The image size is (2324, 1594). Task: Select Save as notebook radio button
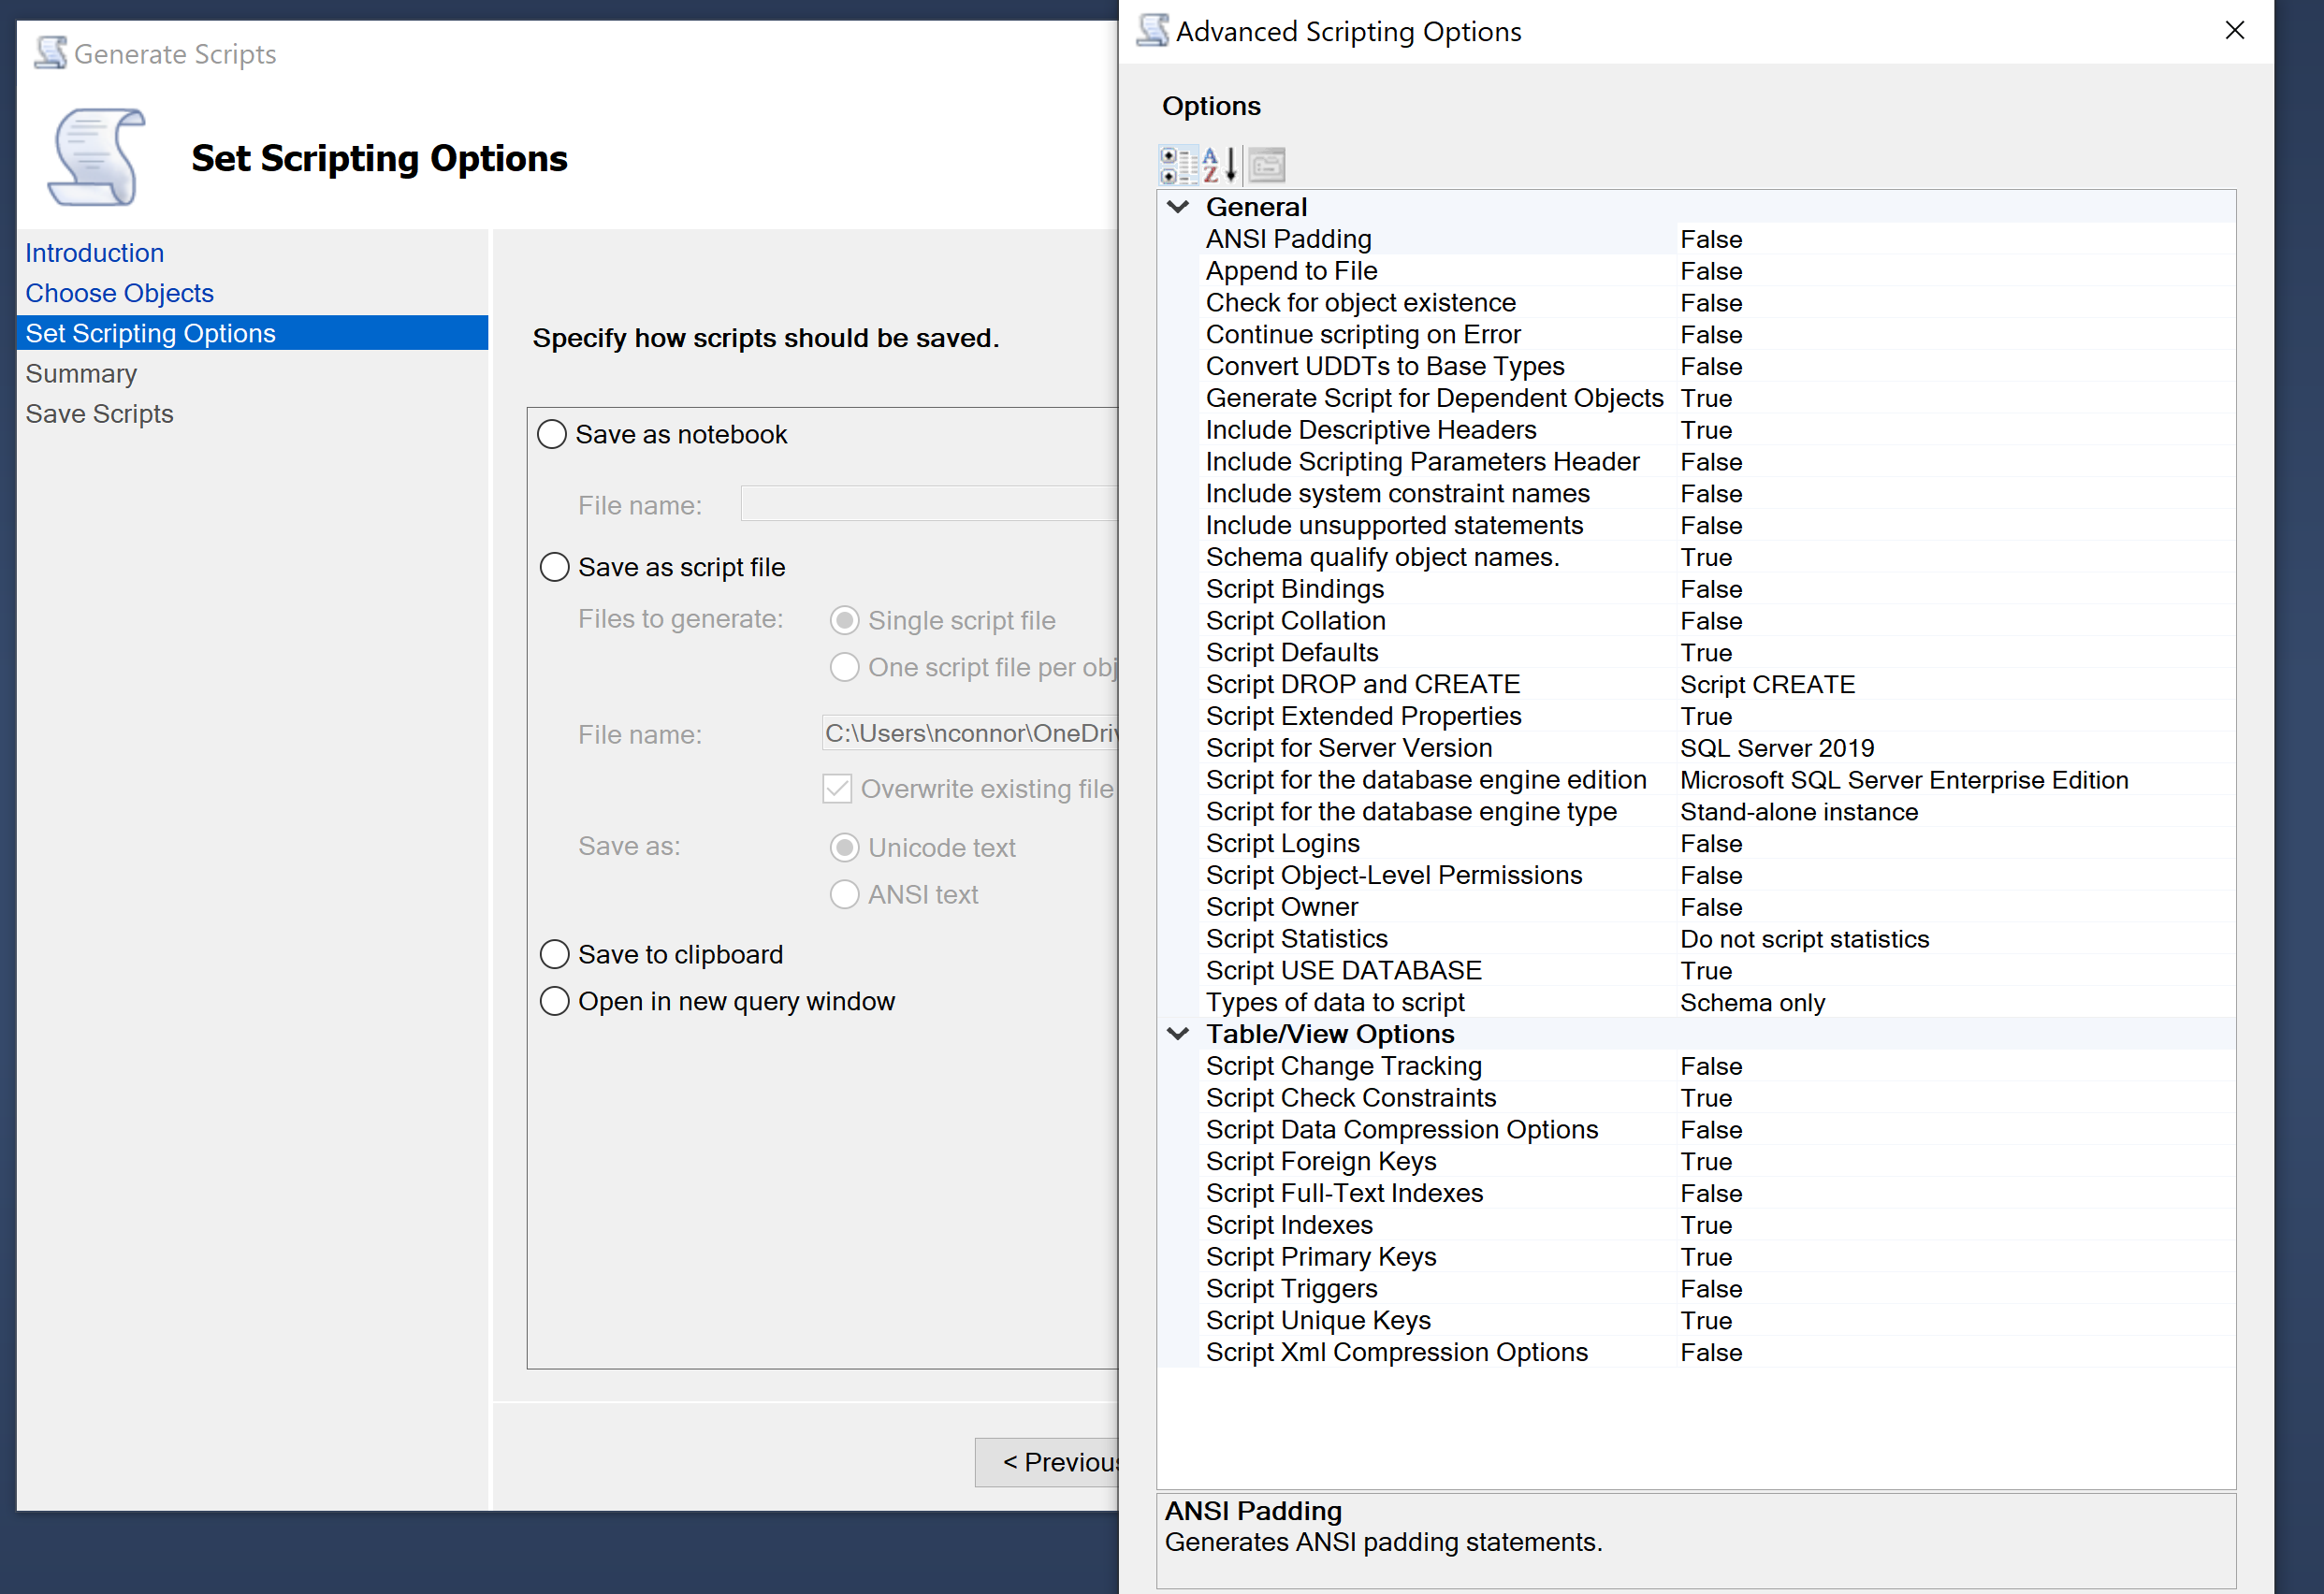[x=552, y=434]
